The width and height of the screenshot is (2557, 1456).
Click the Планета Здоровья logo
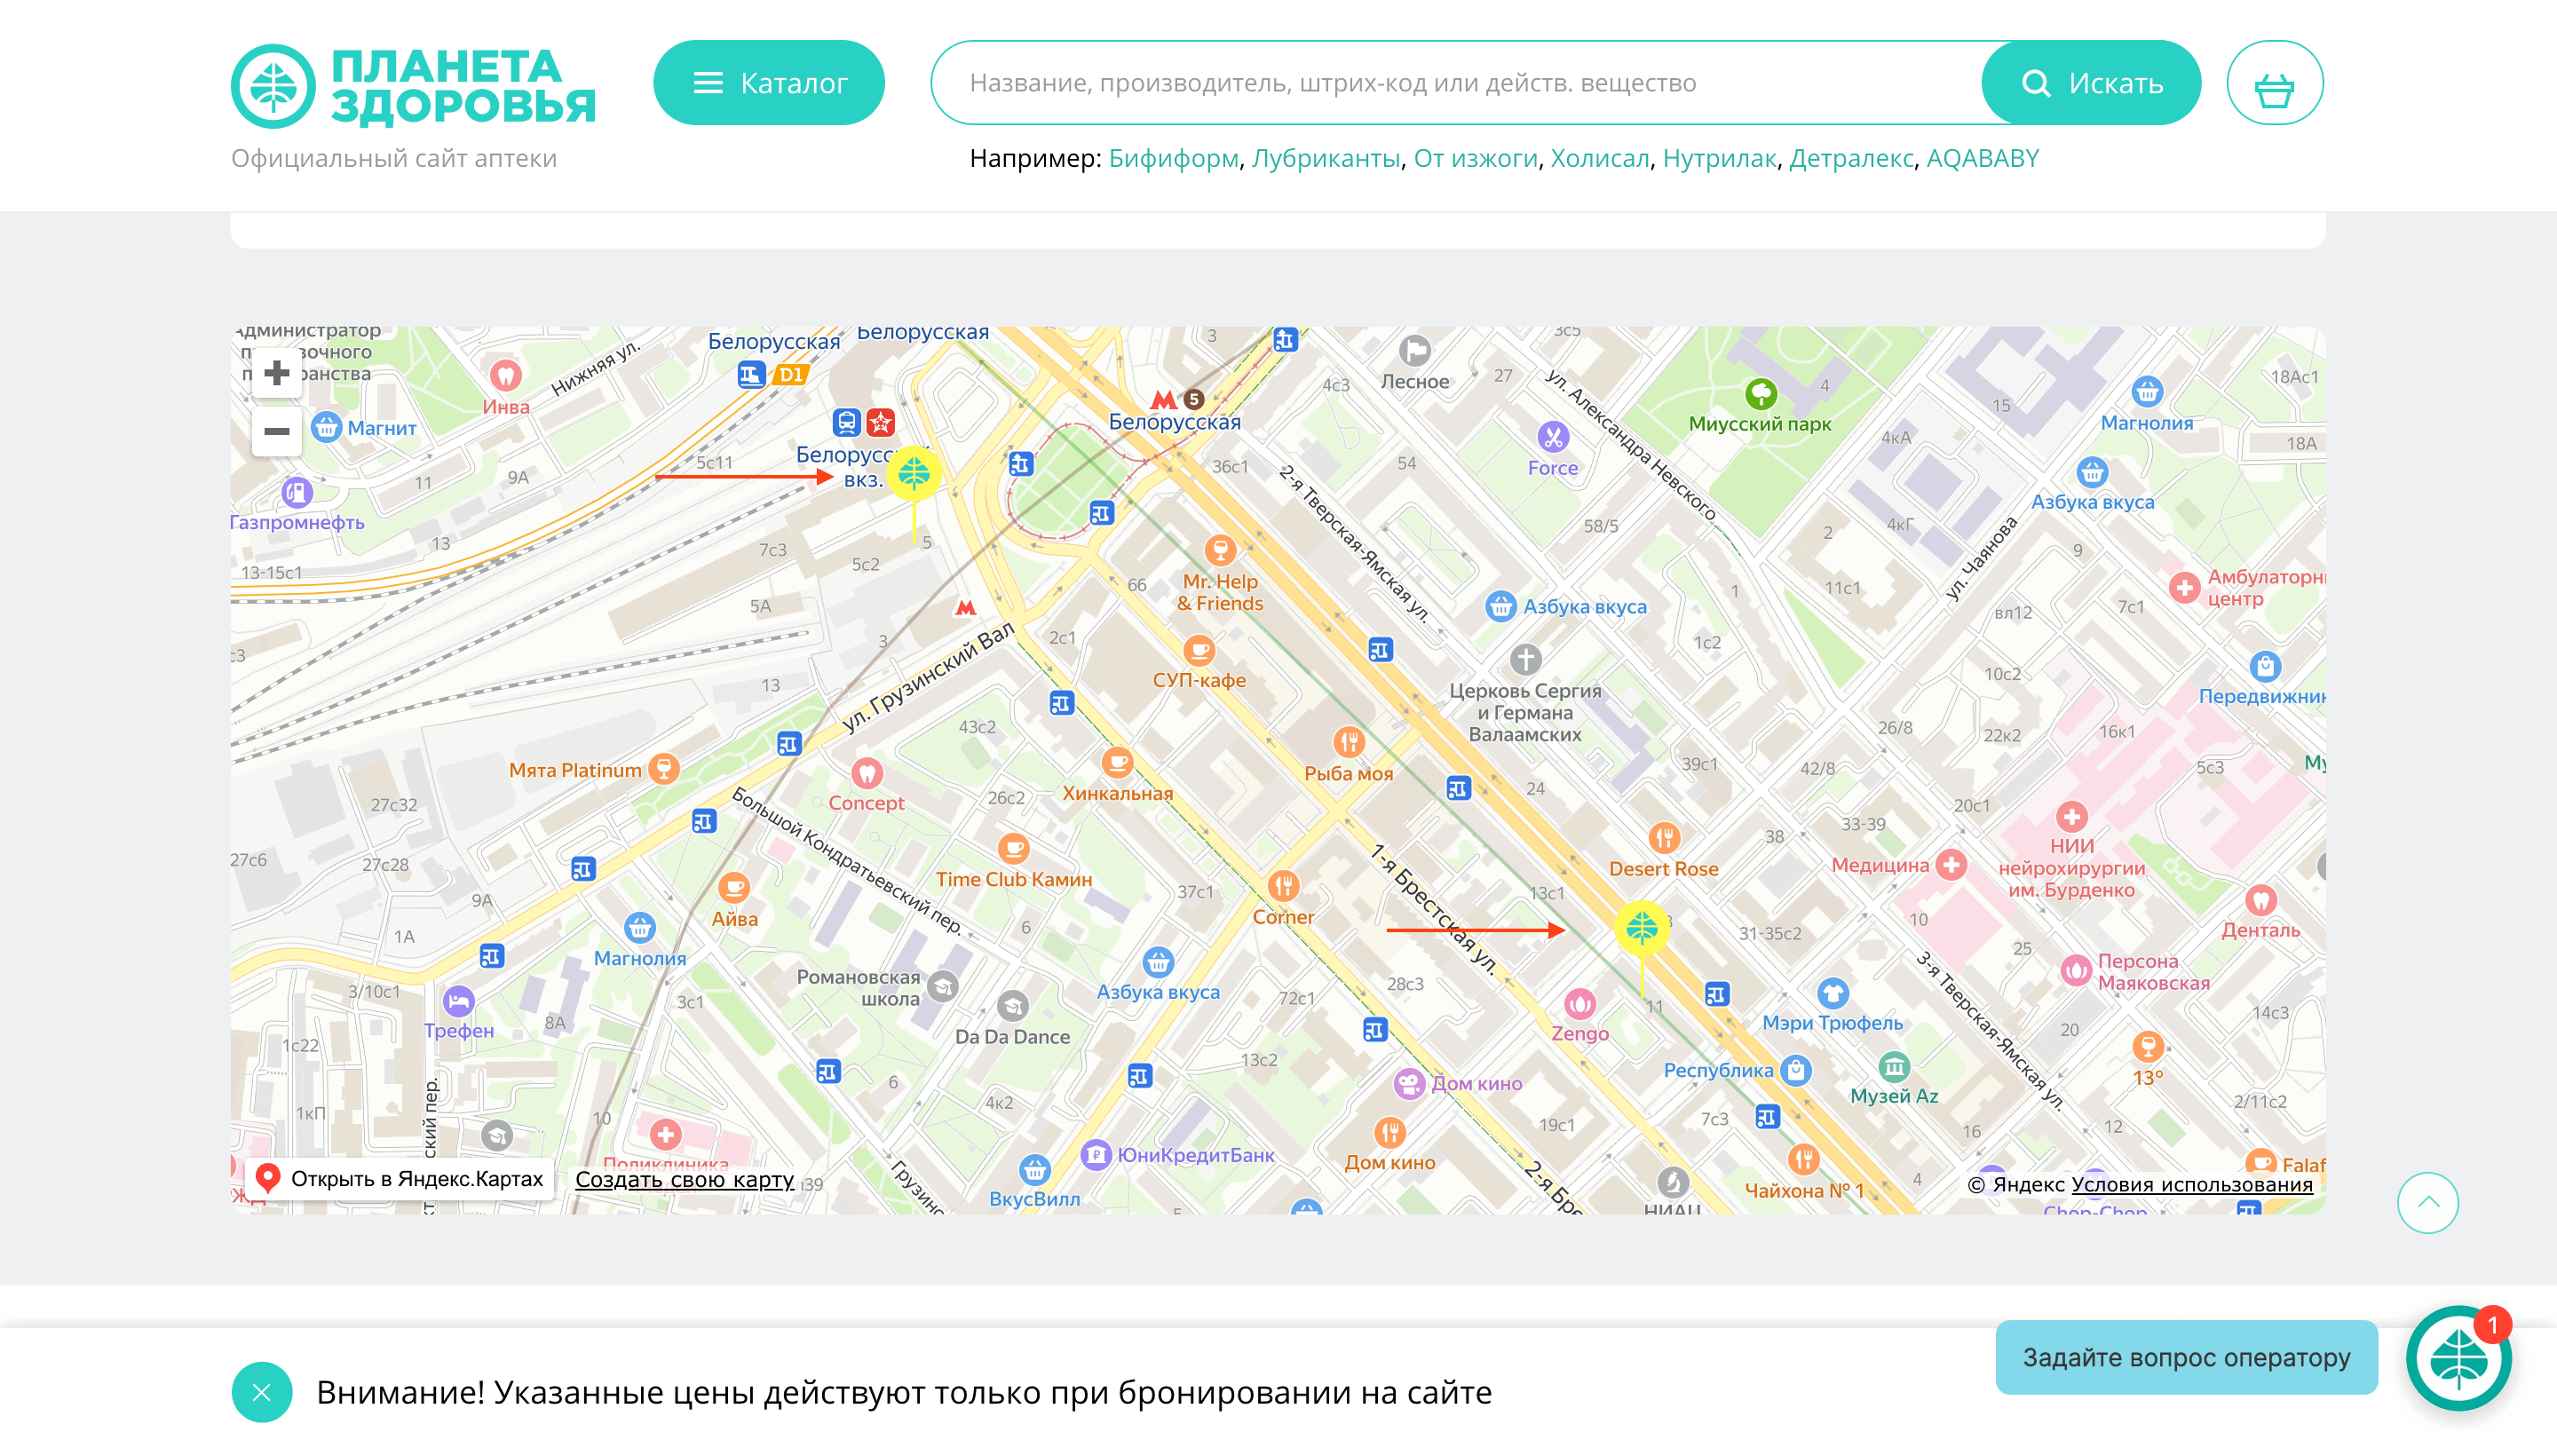coord(413,86)
